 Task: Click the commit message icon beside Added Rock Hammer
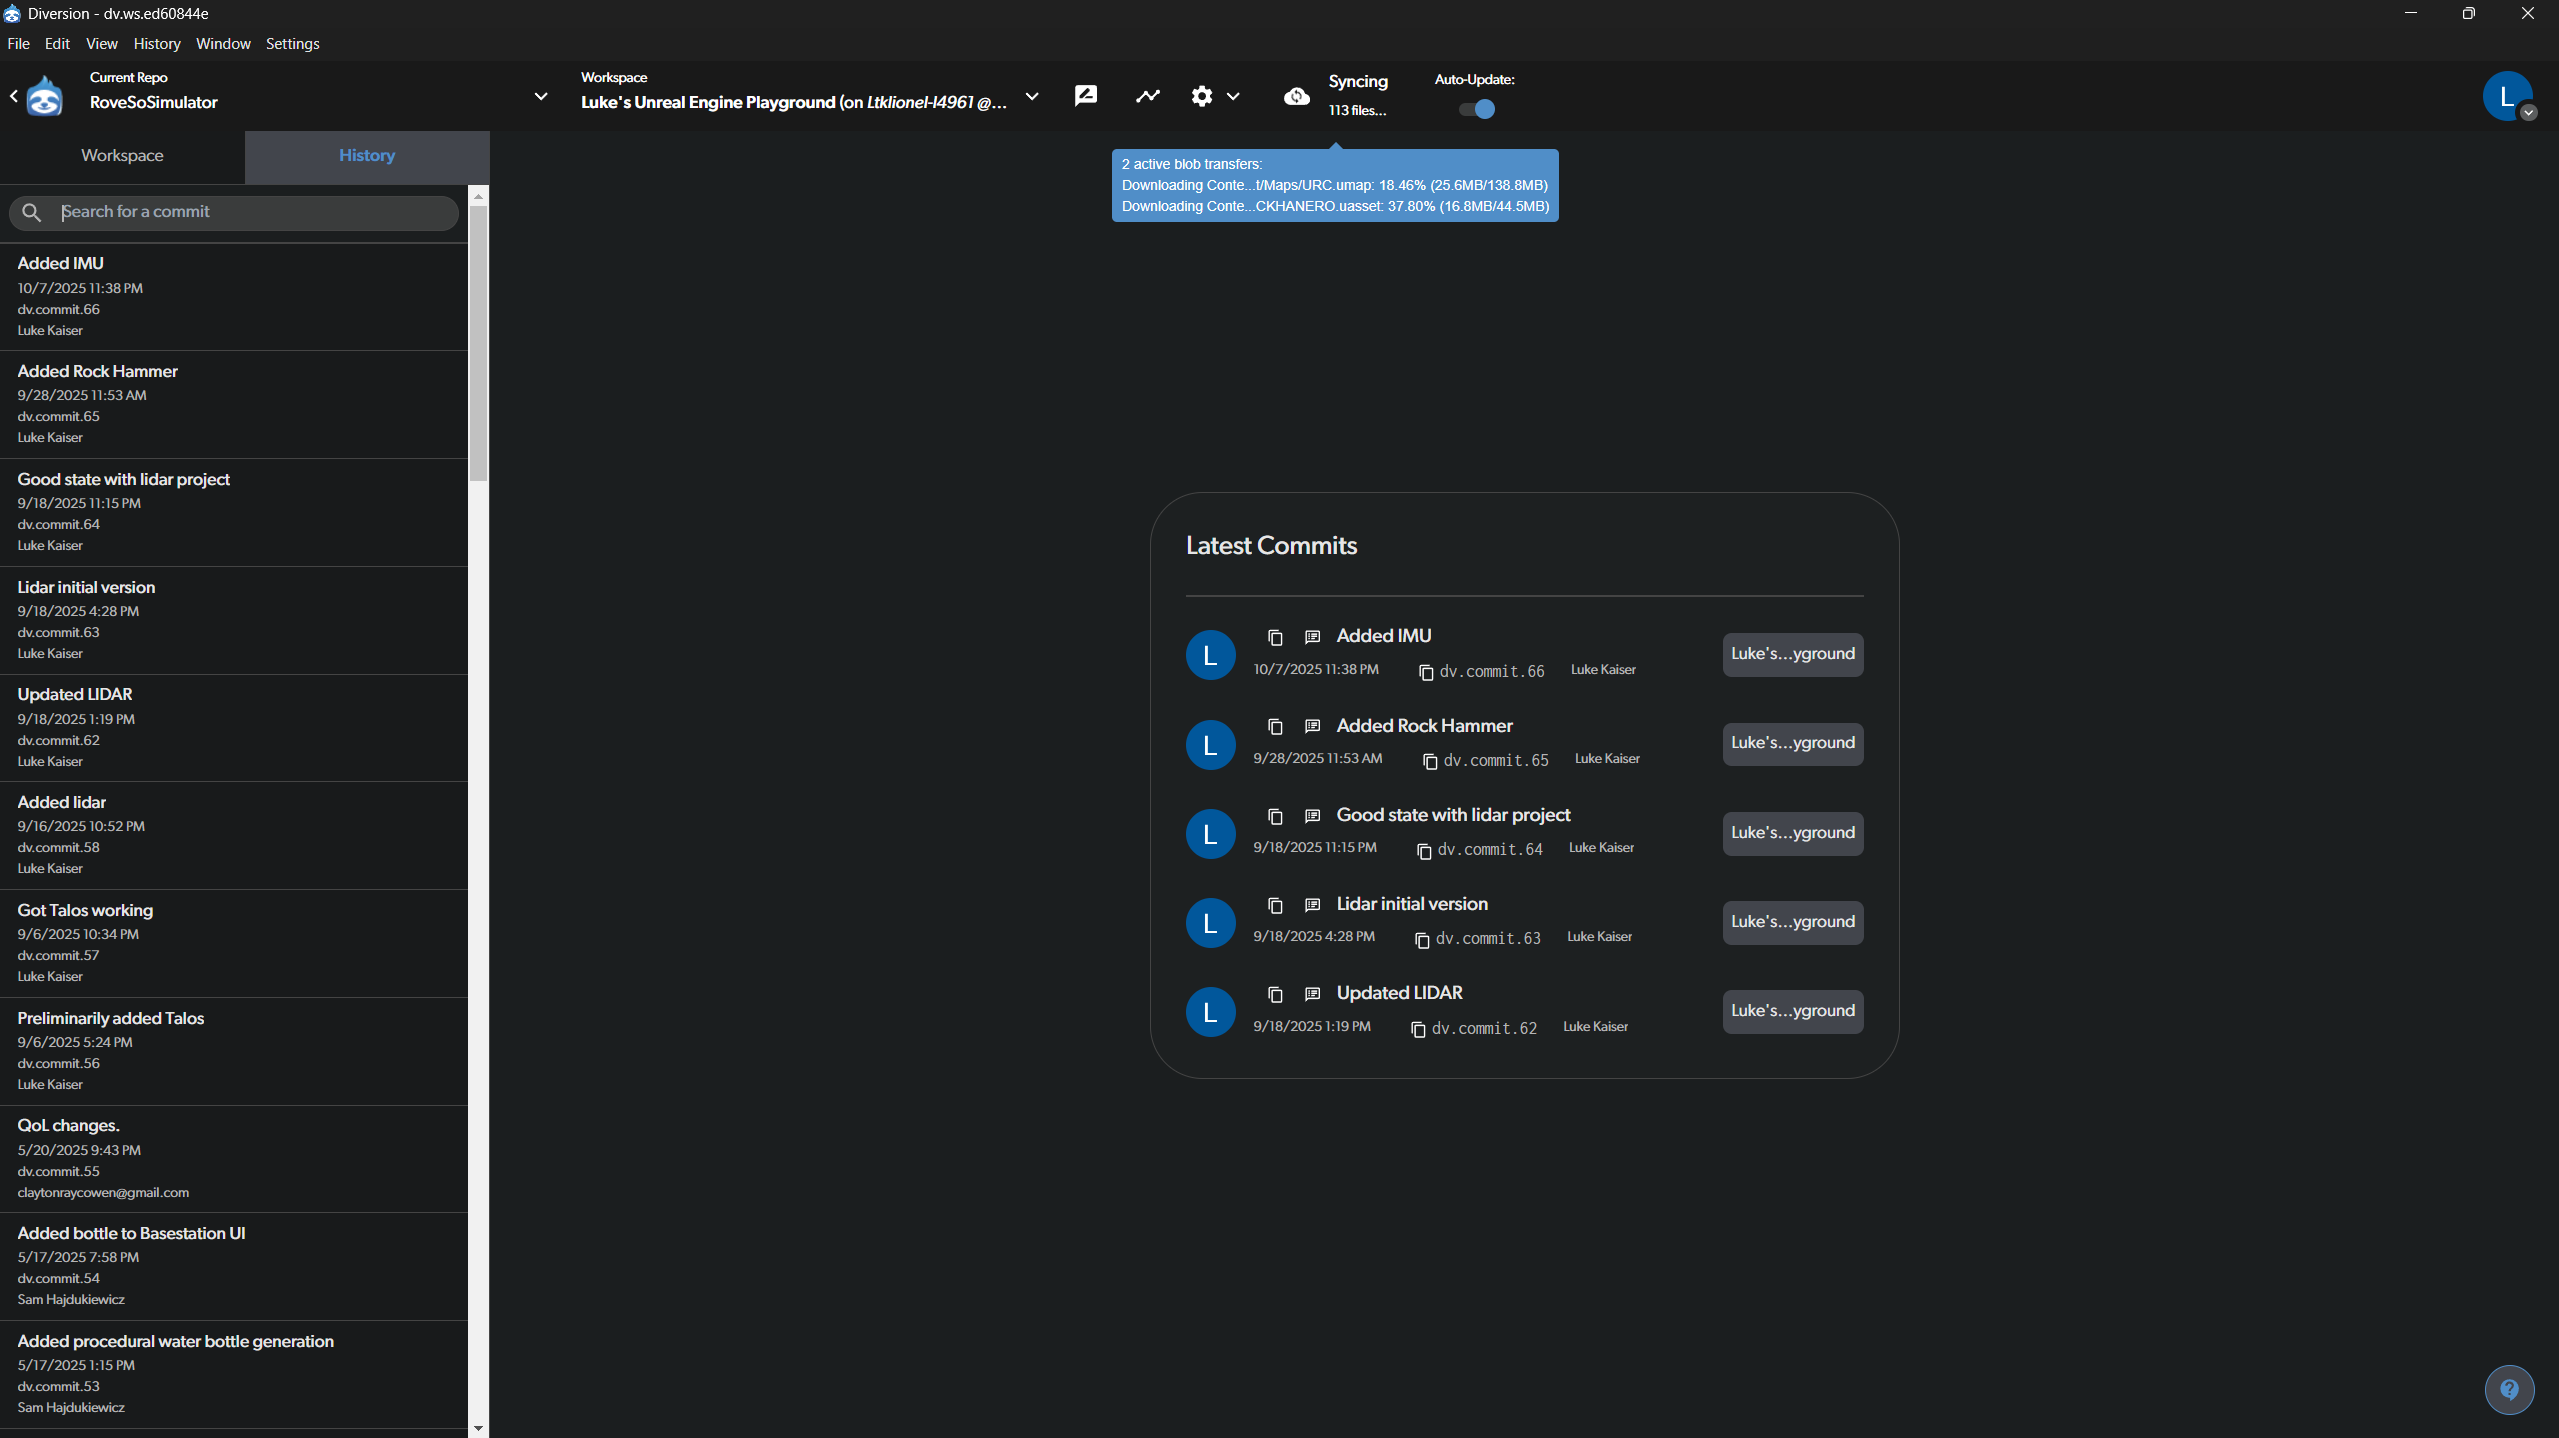coord(1310,726)
